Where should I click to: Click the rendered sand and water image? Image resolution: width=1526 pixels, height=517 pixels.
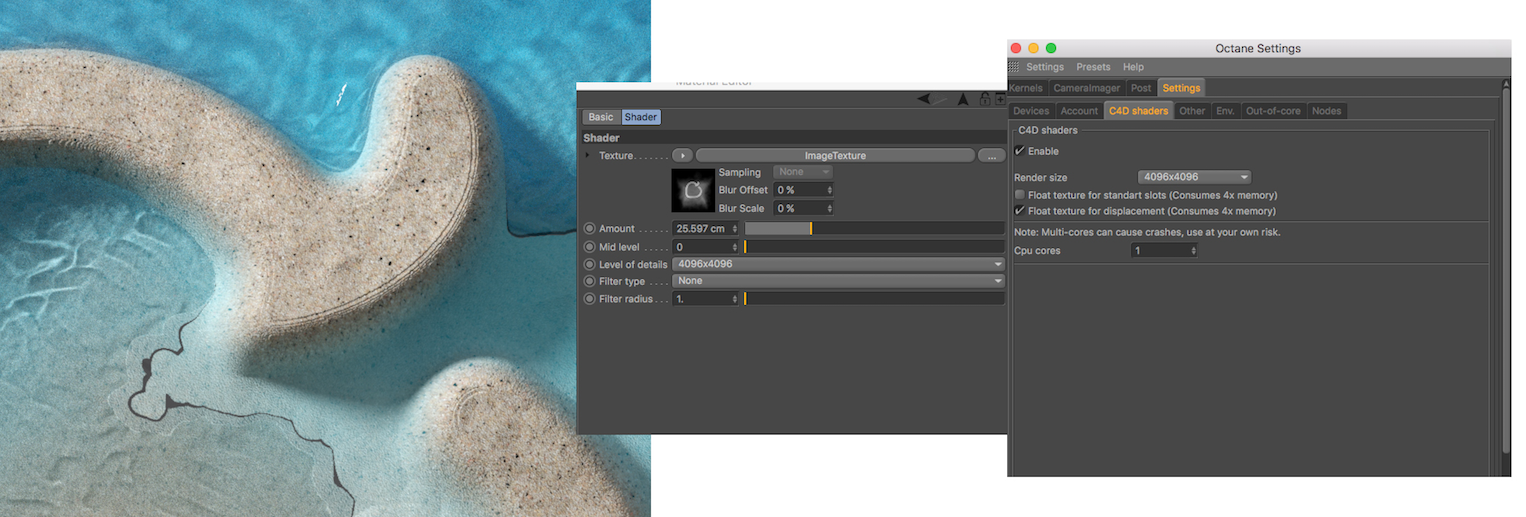coord(325,258)
